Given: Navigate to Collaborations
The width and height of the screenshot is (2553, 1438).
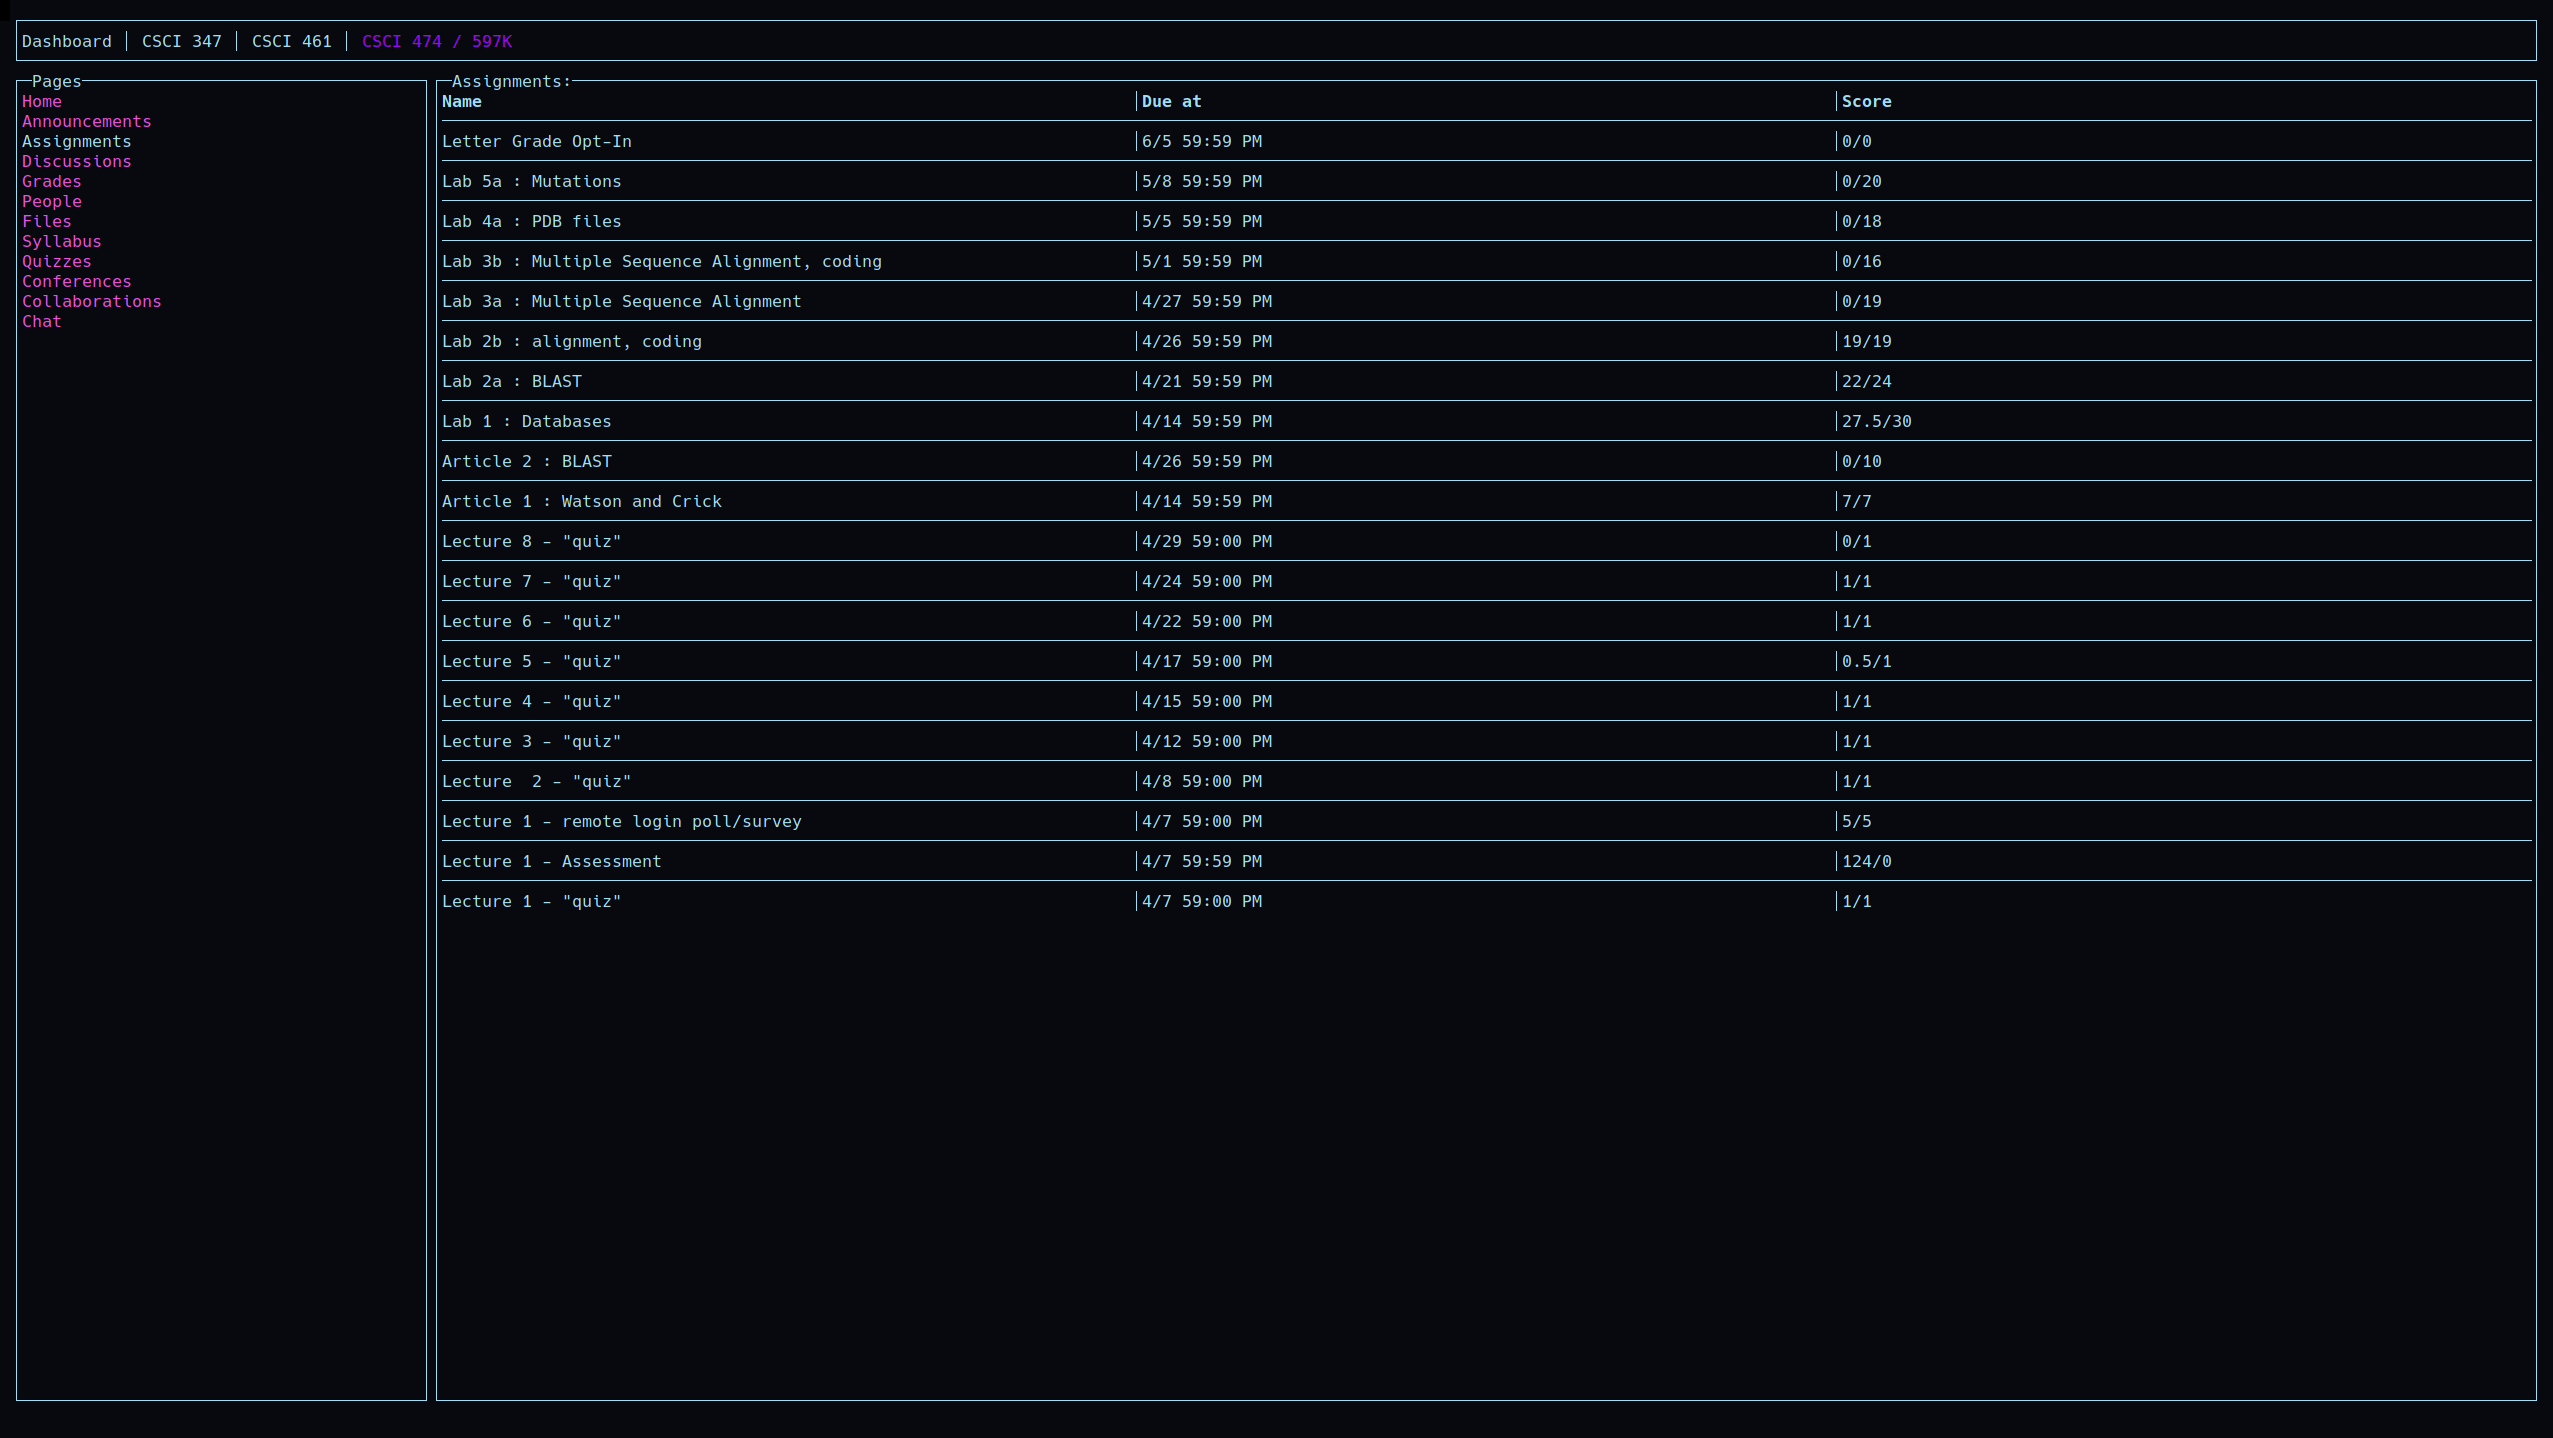Looking at the screenshot, I should (x=91, y=301).
